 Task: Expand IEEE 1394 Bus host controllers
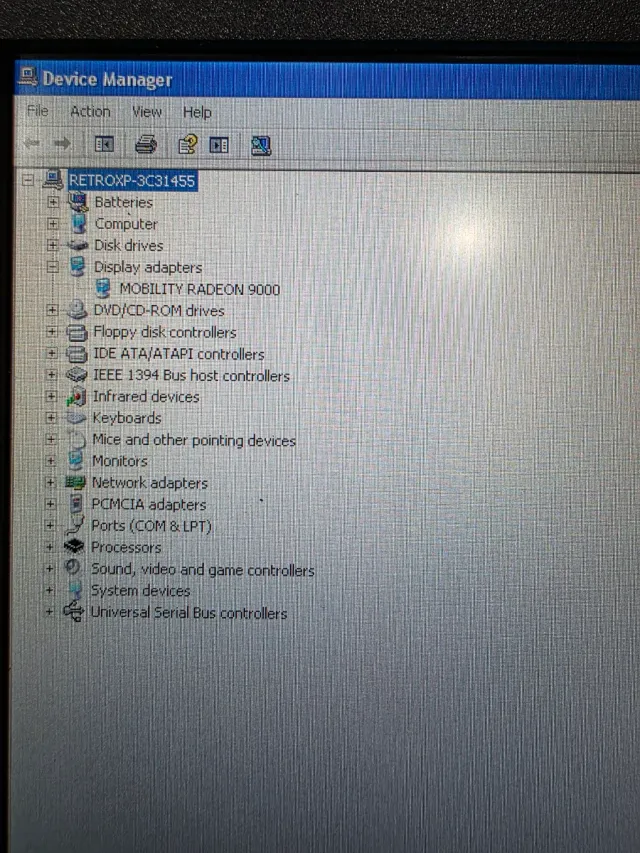51,375
